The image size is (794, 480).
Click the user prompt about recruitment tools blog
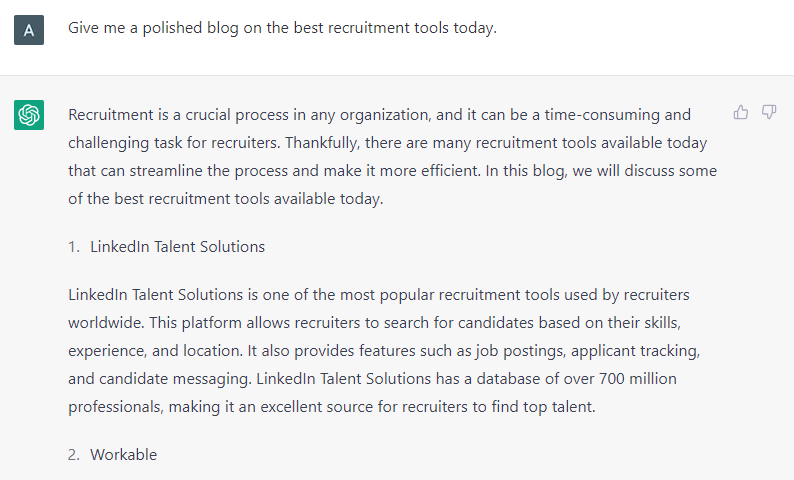click(x=283, y=28)
